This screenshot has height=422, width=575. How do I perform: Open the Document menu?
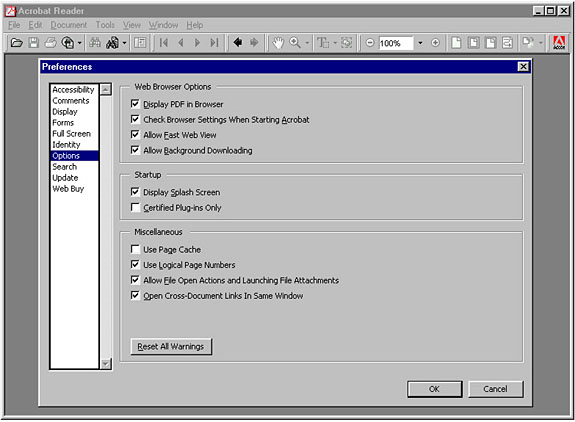click(x=69, y=25)
